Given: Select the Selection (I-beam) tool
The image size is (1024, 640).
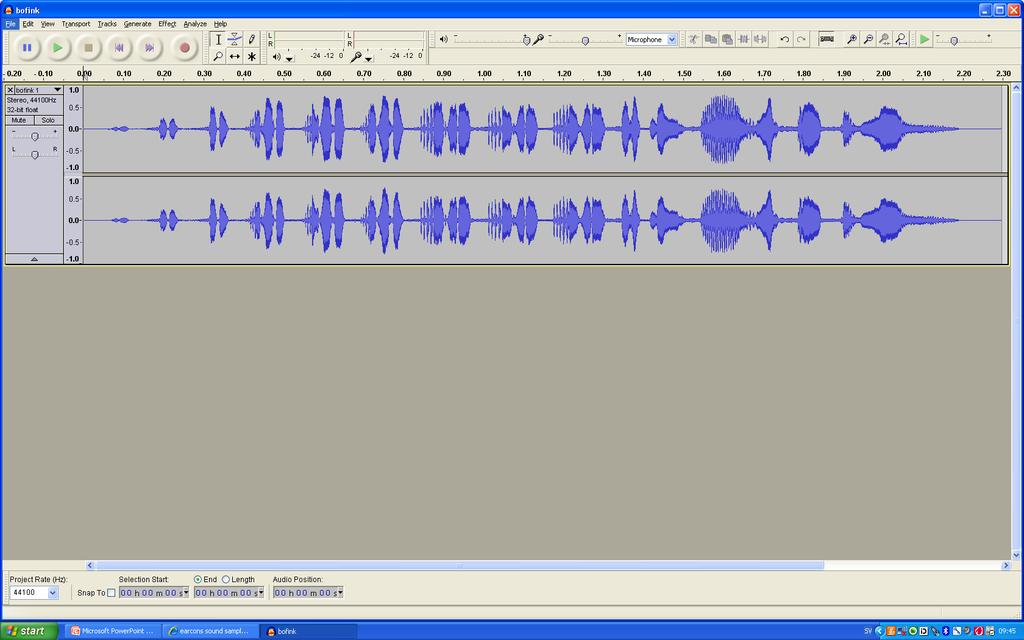Looking at the screenshot, I should [x=218, y=39].
